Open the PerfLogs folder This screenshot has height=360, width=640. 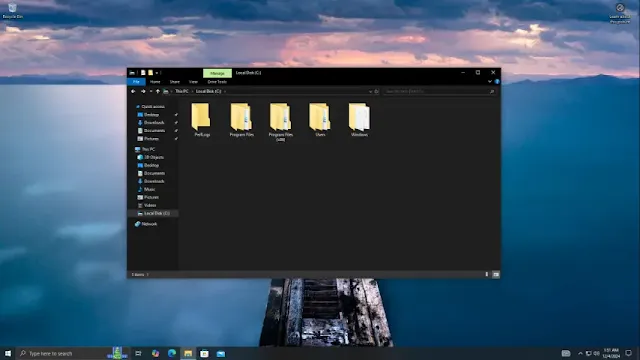coord(202,120)
